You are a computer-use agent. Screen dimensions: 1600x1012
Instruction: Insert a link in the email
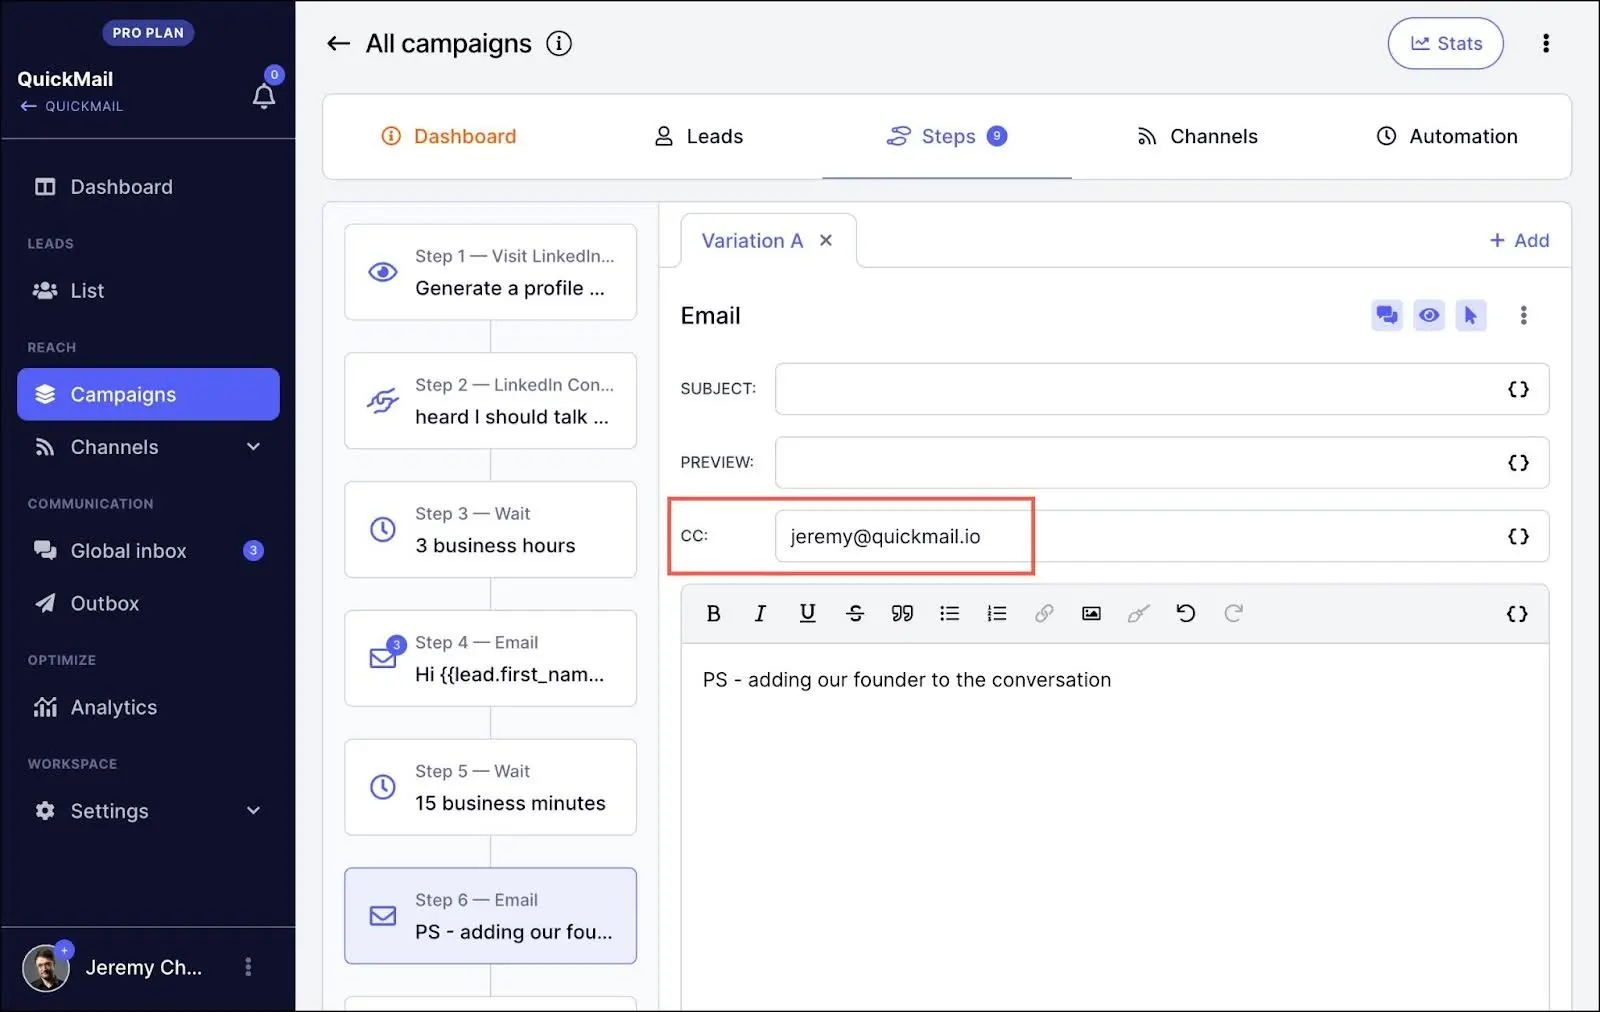tap(1044, 613)
